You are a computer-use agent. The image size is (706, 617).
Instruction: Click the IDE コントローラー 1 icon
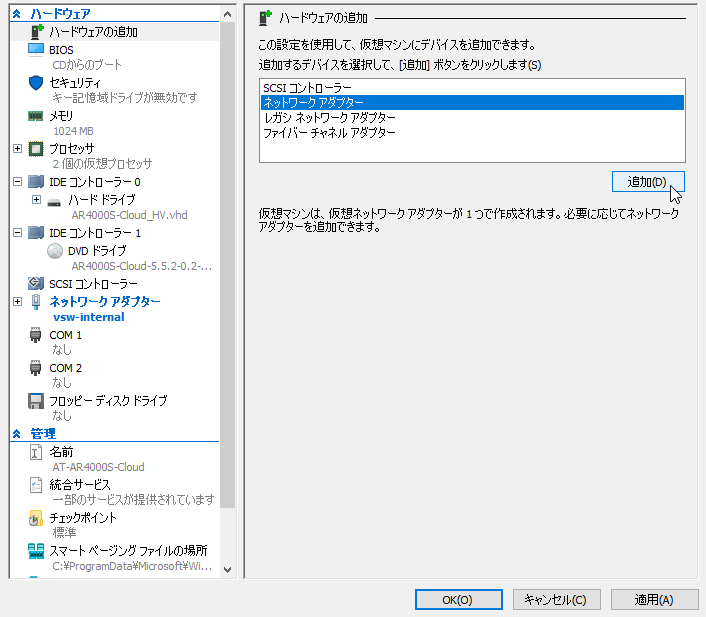36,232
